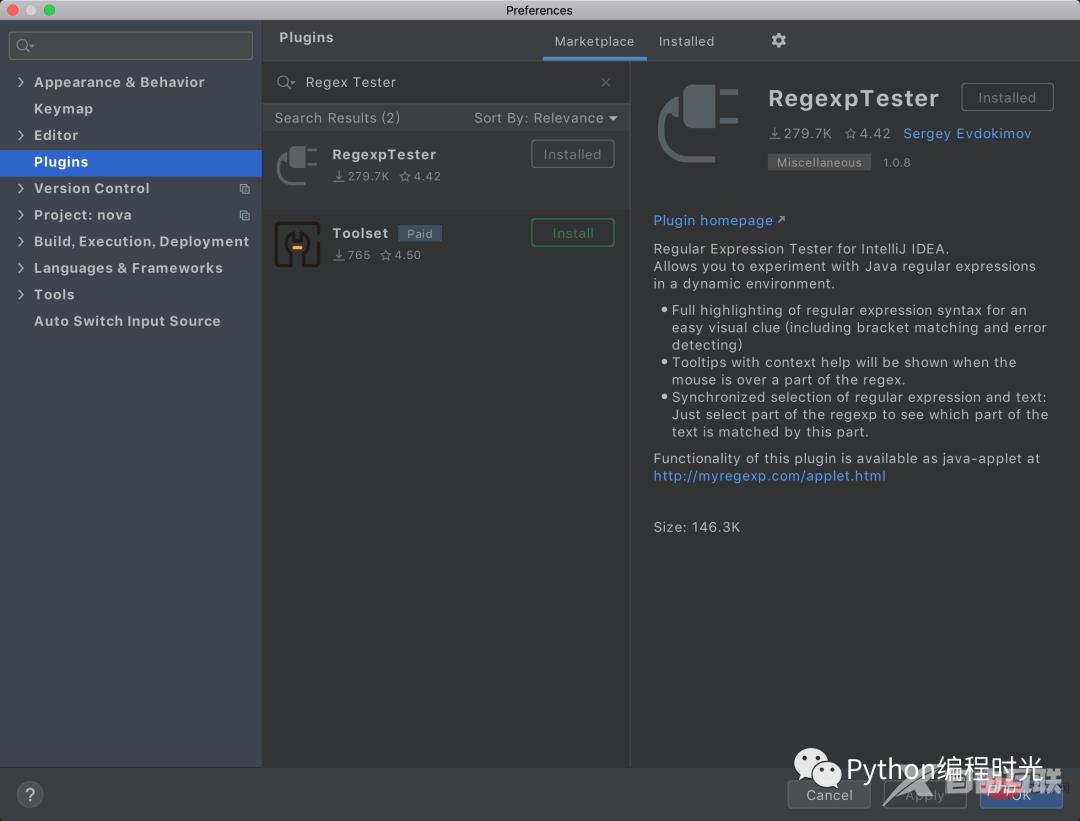The width and height of the screenshot is (1080, 821).
Task: Click the large RegexpTester icon in details panel
Action: [697, 122]
